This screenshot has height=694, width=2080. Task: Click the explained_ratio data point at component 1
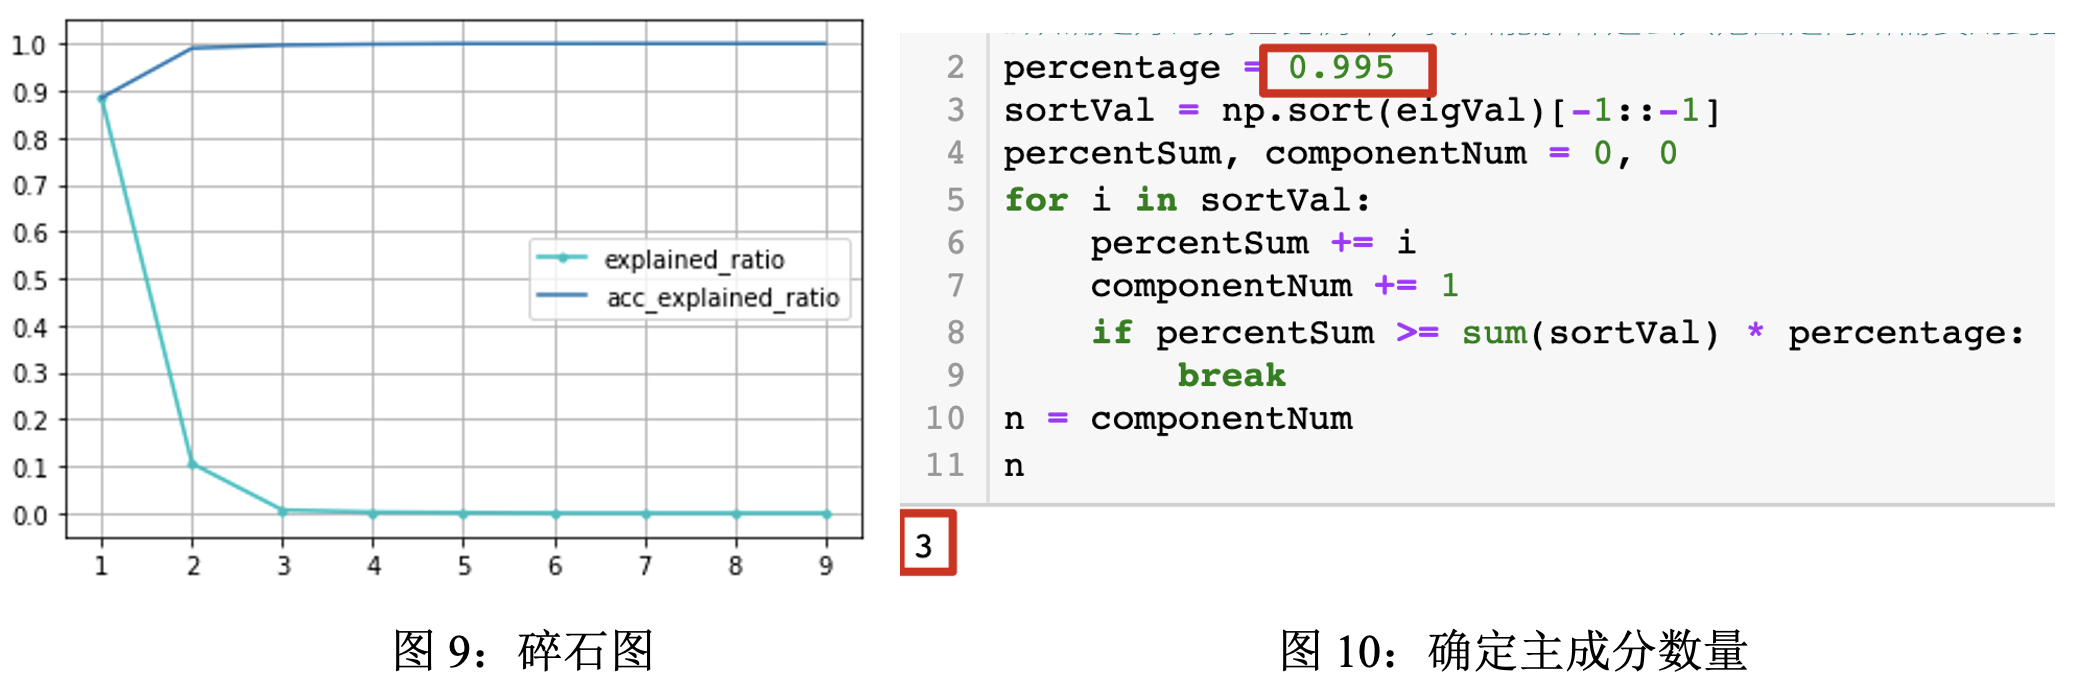(x=102, y=98)
